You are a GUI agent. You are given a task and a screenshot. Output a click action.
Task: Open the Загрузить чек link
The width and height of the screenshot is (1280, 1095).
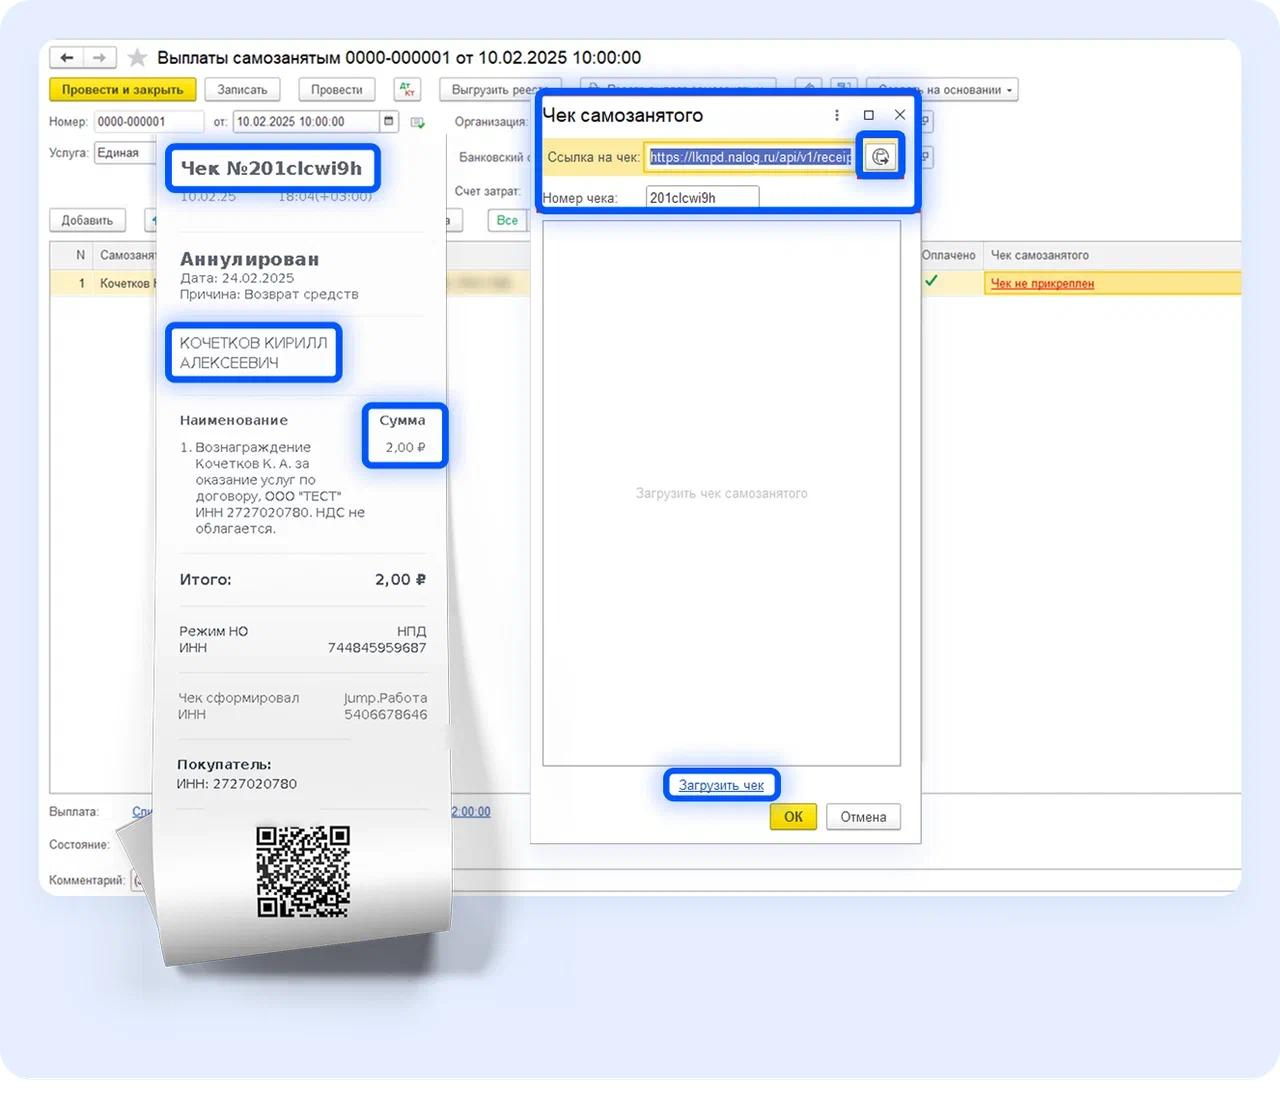click(721, 785)
